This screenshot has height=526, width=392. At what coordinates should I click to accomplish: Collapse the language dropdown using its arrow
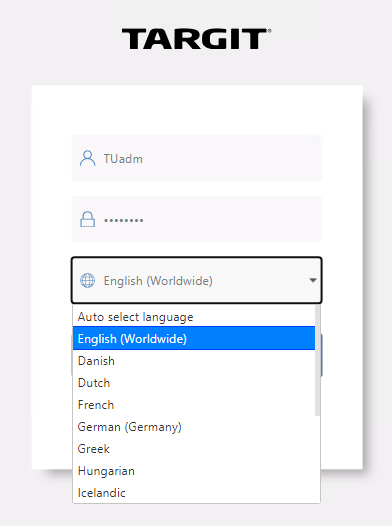click(x=313, y=280)
